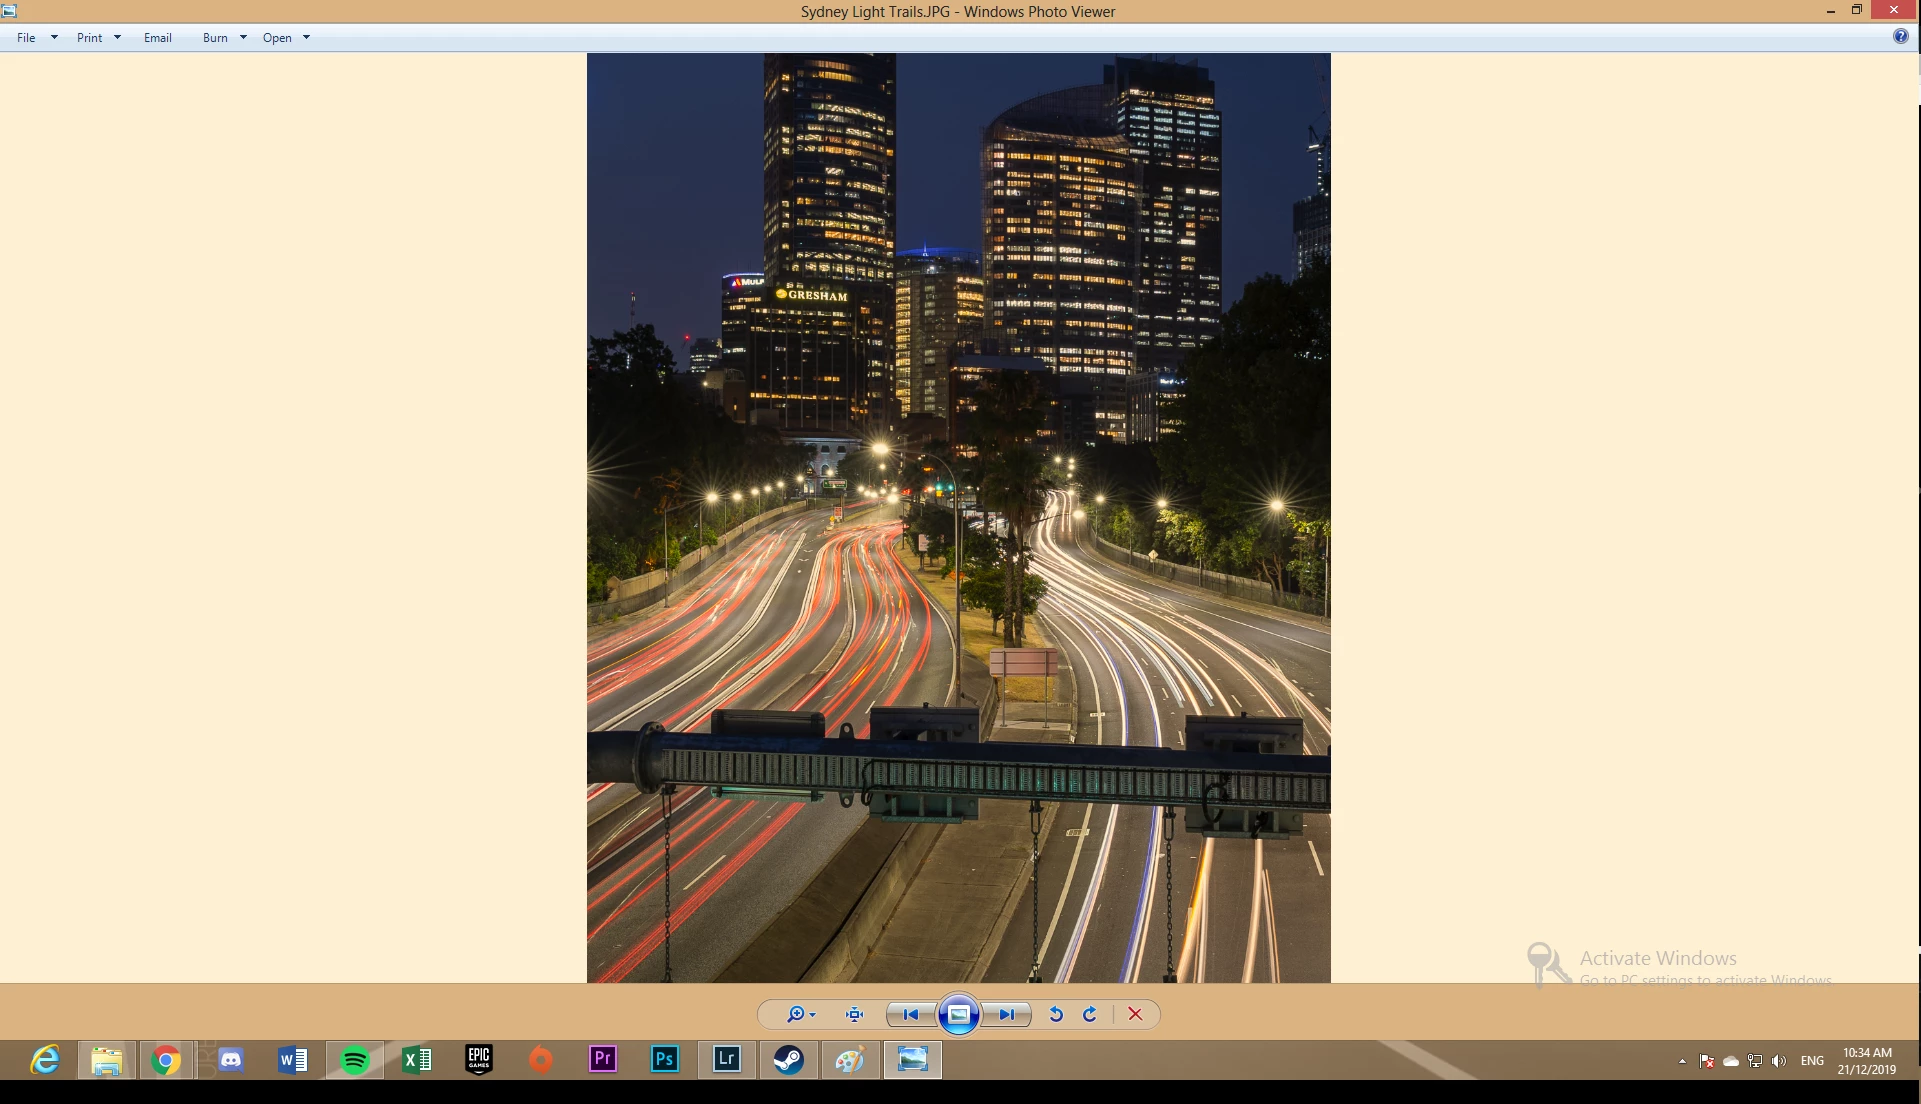
Task: Open Spotify from the taskbar
Action: 354,1059
